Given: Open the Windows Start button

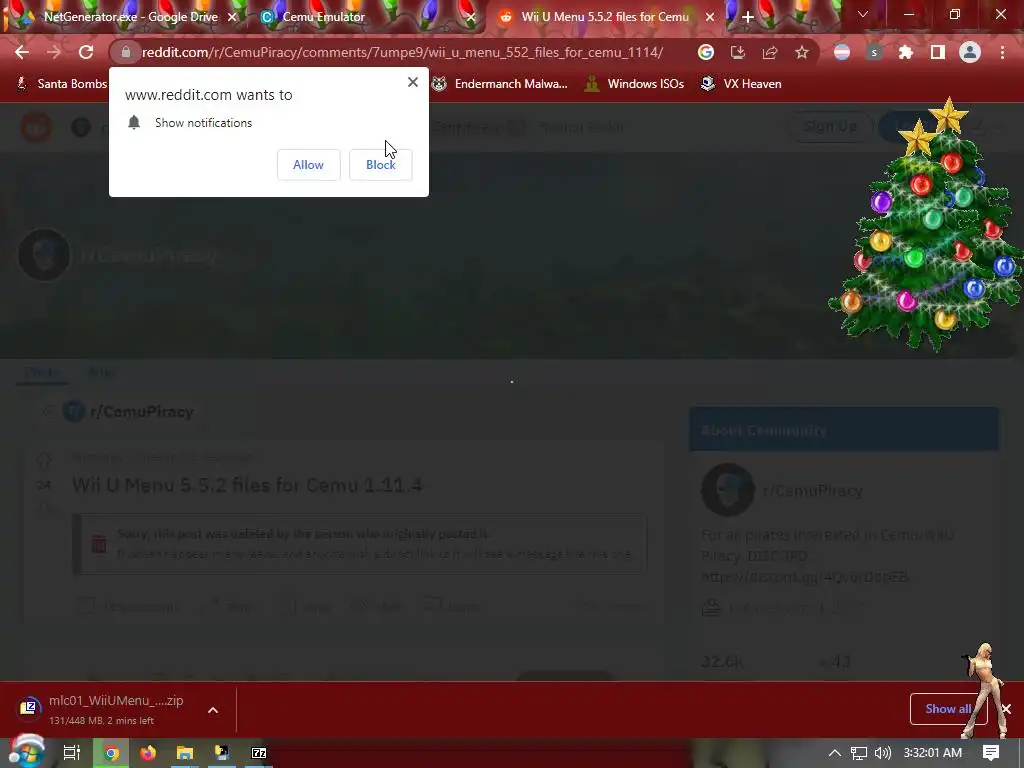Looking at the screenshot, I should coord(26,752).
